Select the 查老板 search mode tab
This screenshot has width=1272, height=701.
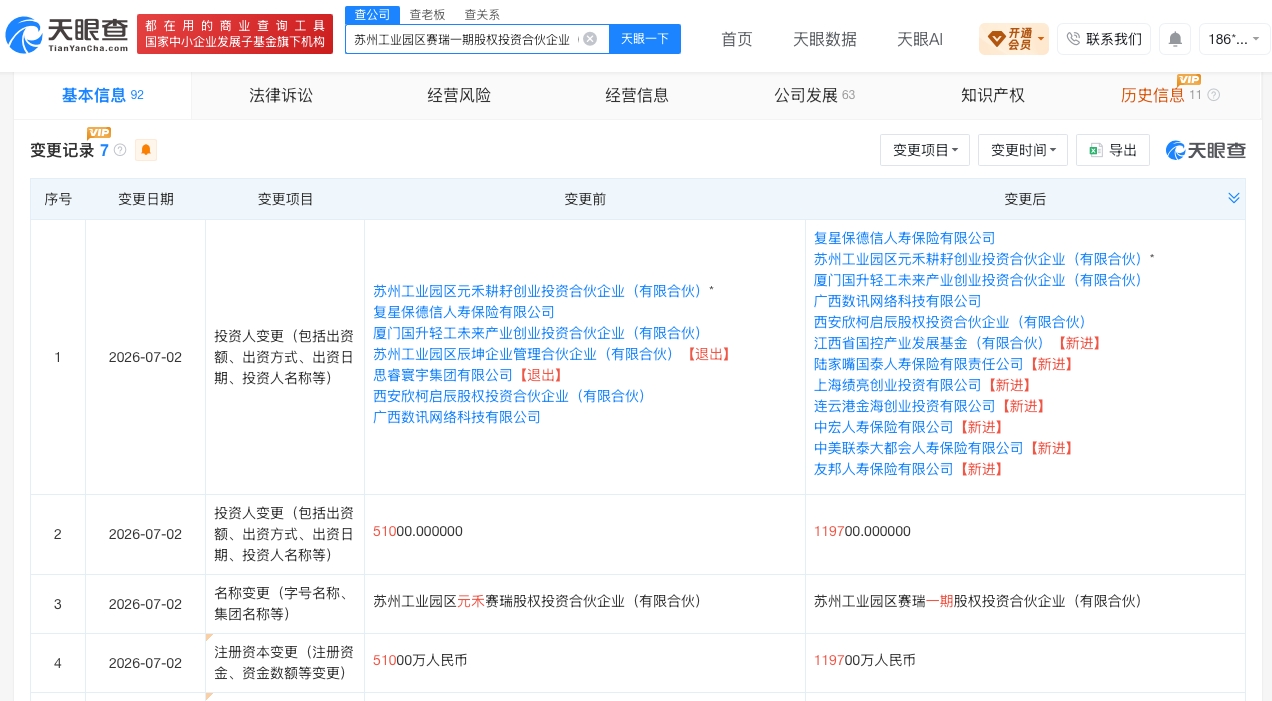[427, 15]
